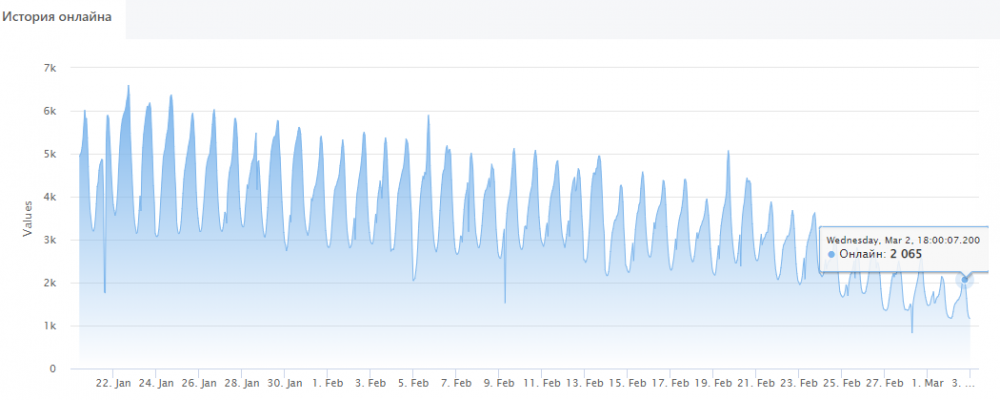Select the 5. Feb date tick
The image size is (1000, 400).
pos(412,383)
